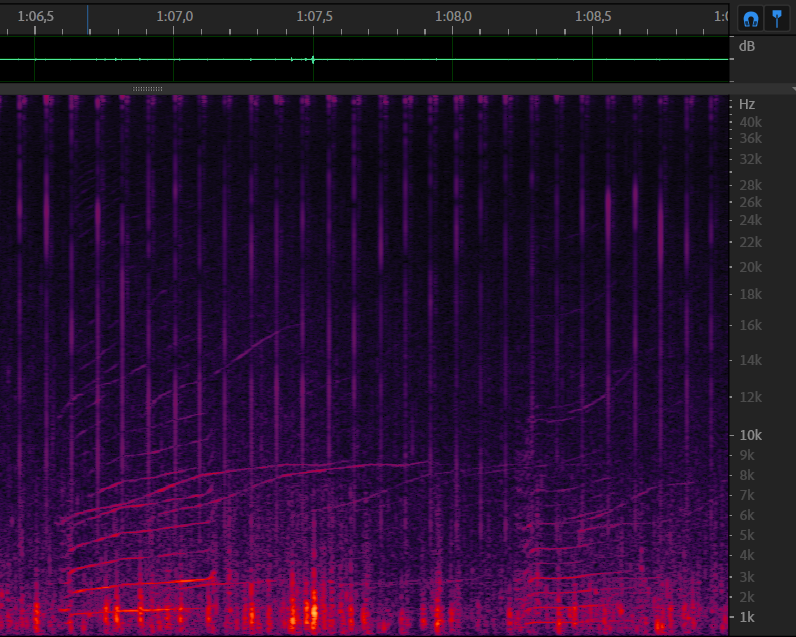
Task: Click the 12k mark on frequency scale
Action: tap(750, 397)
